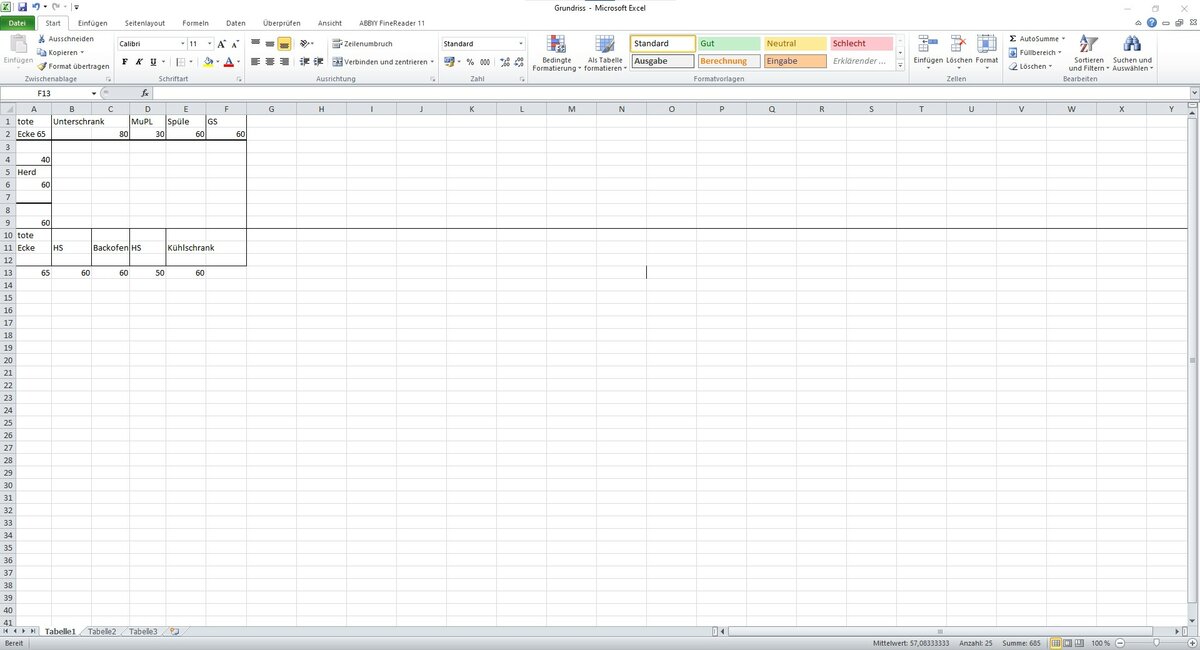Open Suchen und Auswählen binoculars
The image size is (1200, 650).
[1132, 51]
